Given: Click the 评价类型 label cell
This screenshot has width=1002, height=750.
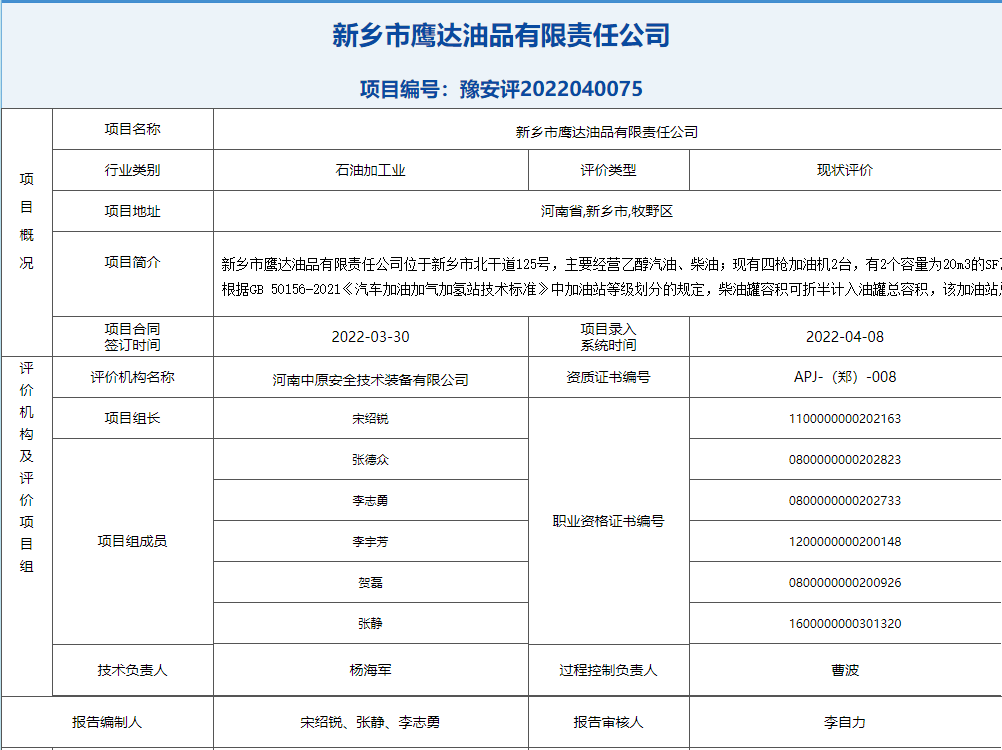Looking at the screenshot, I should click(608, 170).
